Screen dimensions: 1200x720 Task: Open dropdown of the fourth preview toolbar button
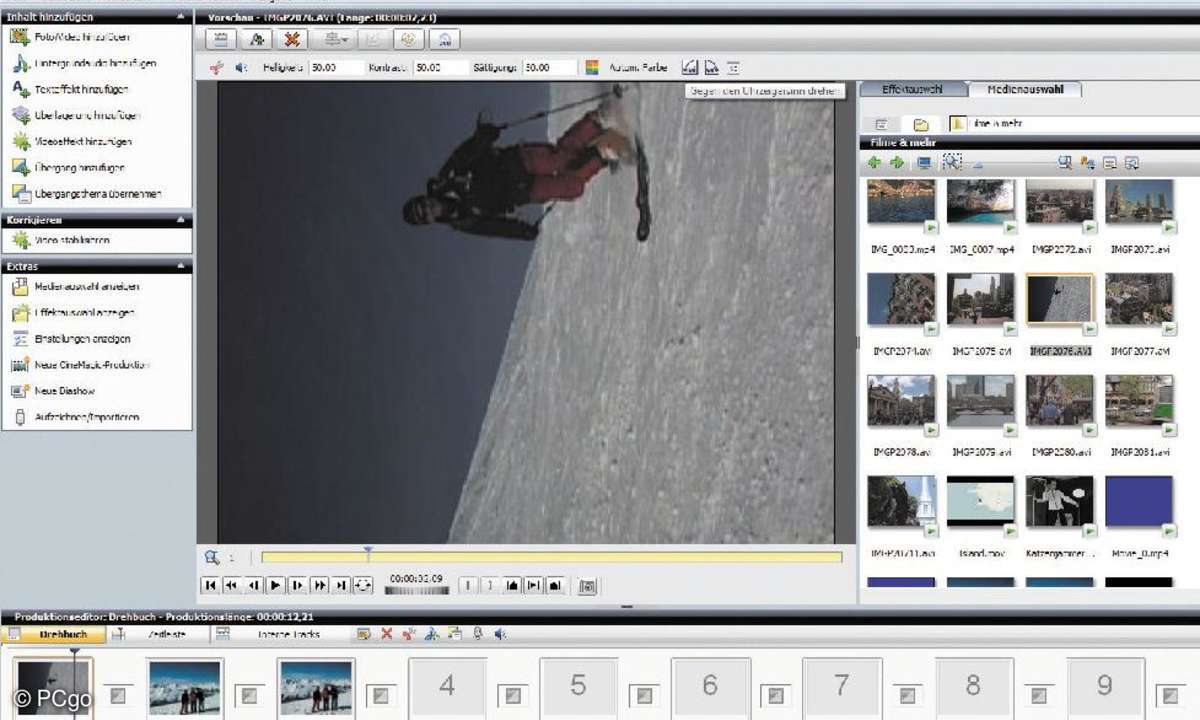click(x=345, y=40)
